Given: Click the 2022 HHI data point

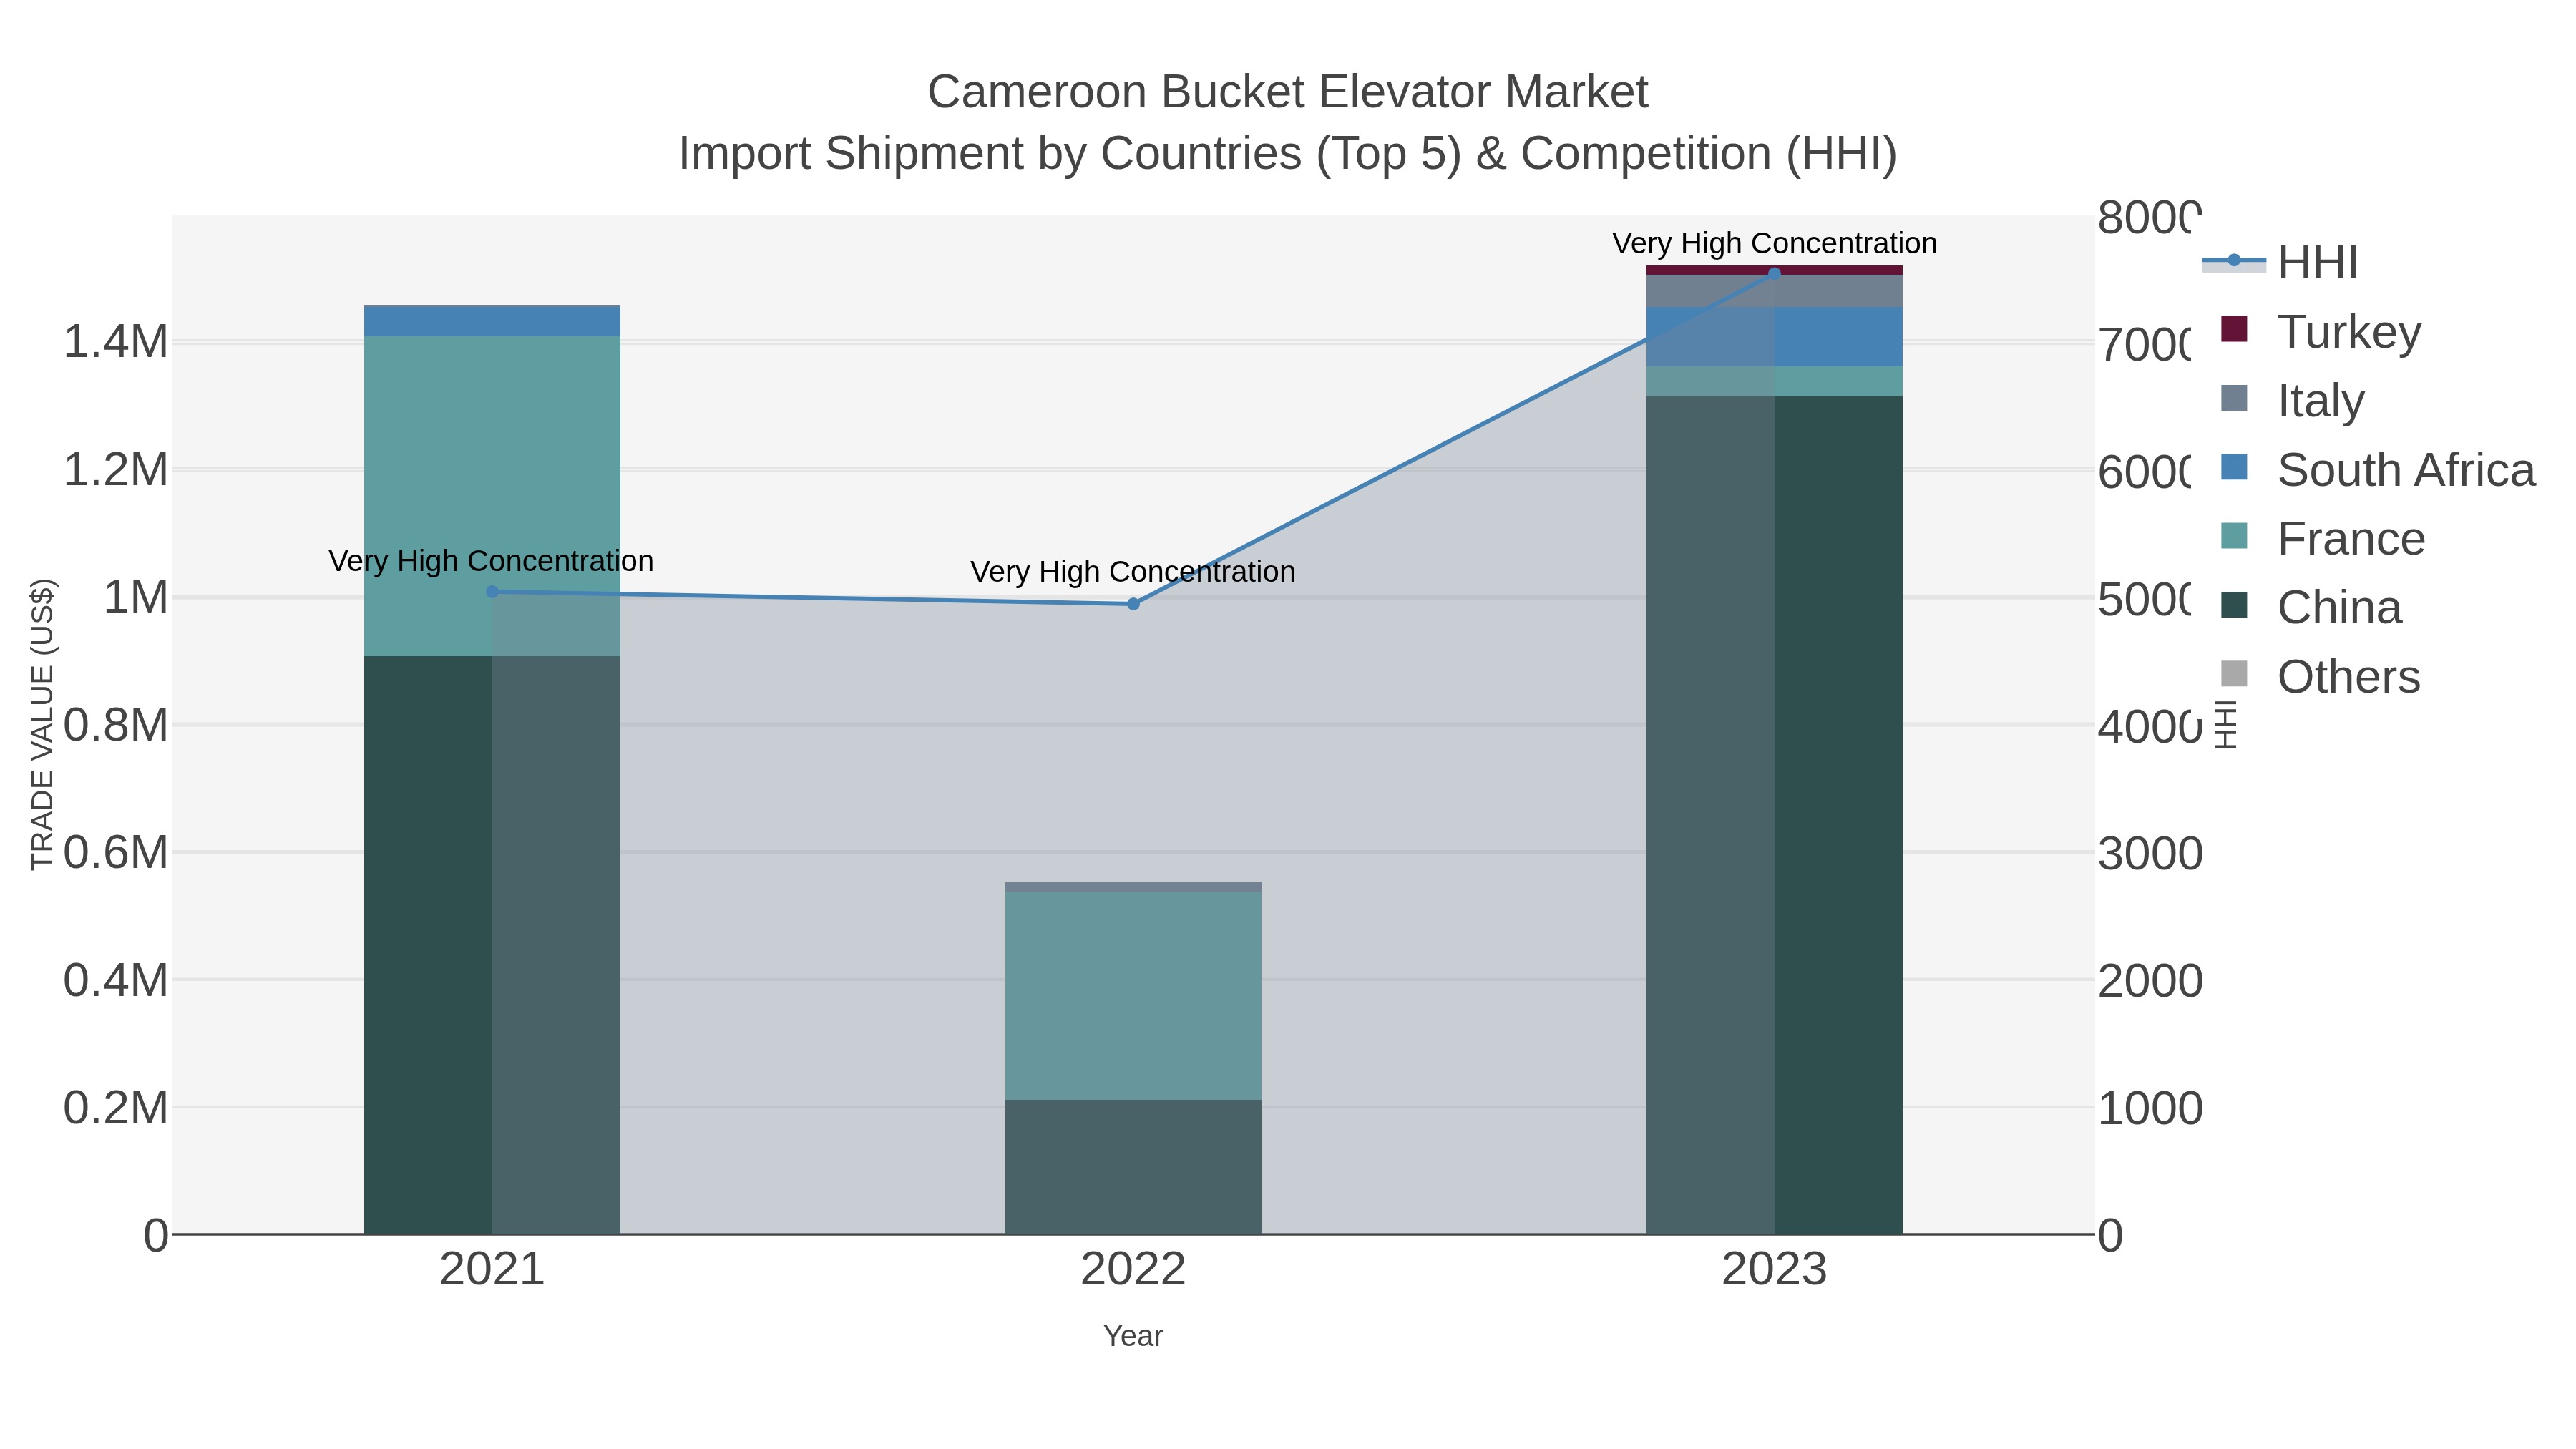Looking at the screenshot, I should pyautogui.click(x=1133, y=604).
